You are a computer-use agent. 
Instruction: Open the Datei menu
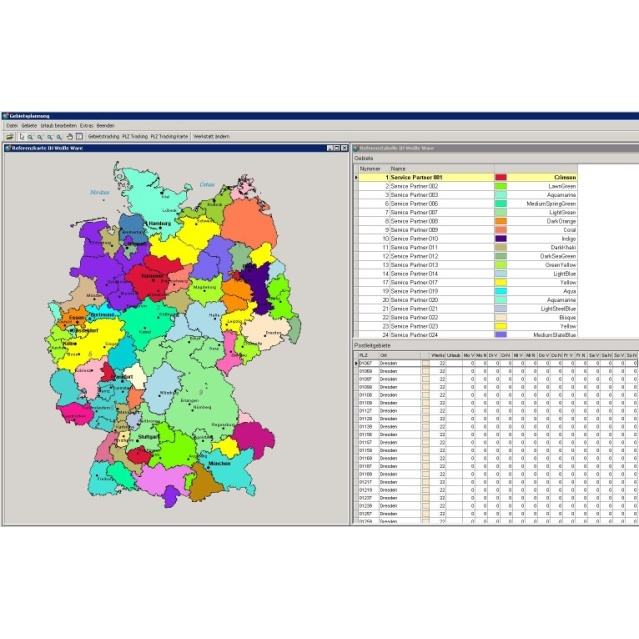point(12,126)
